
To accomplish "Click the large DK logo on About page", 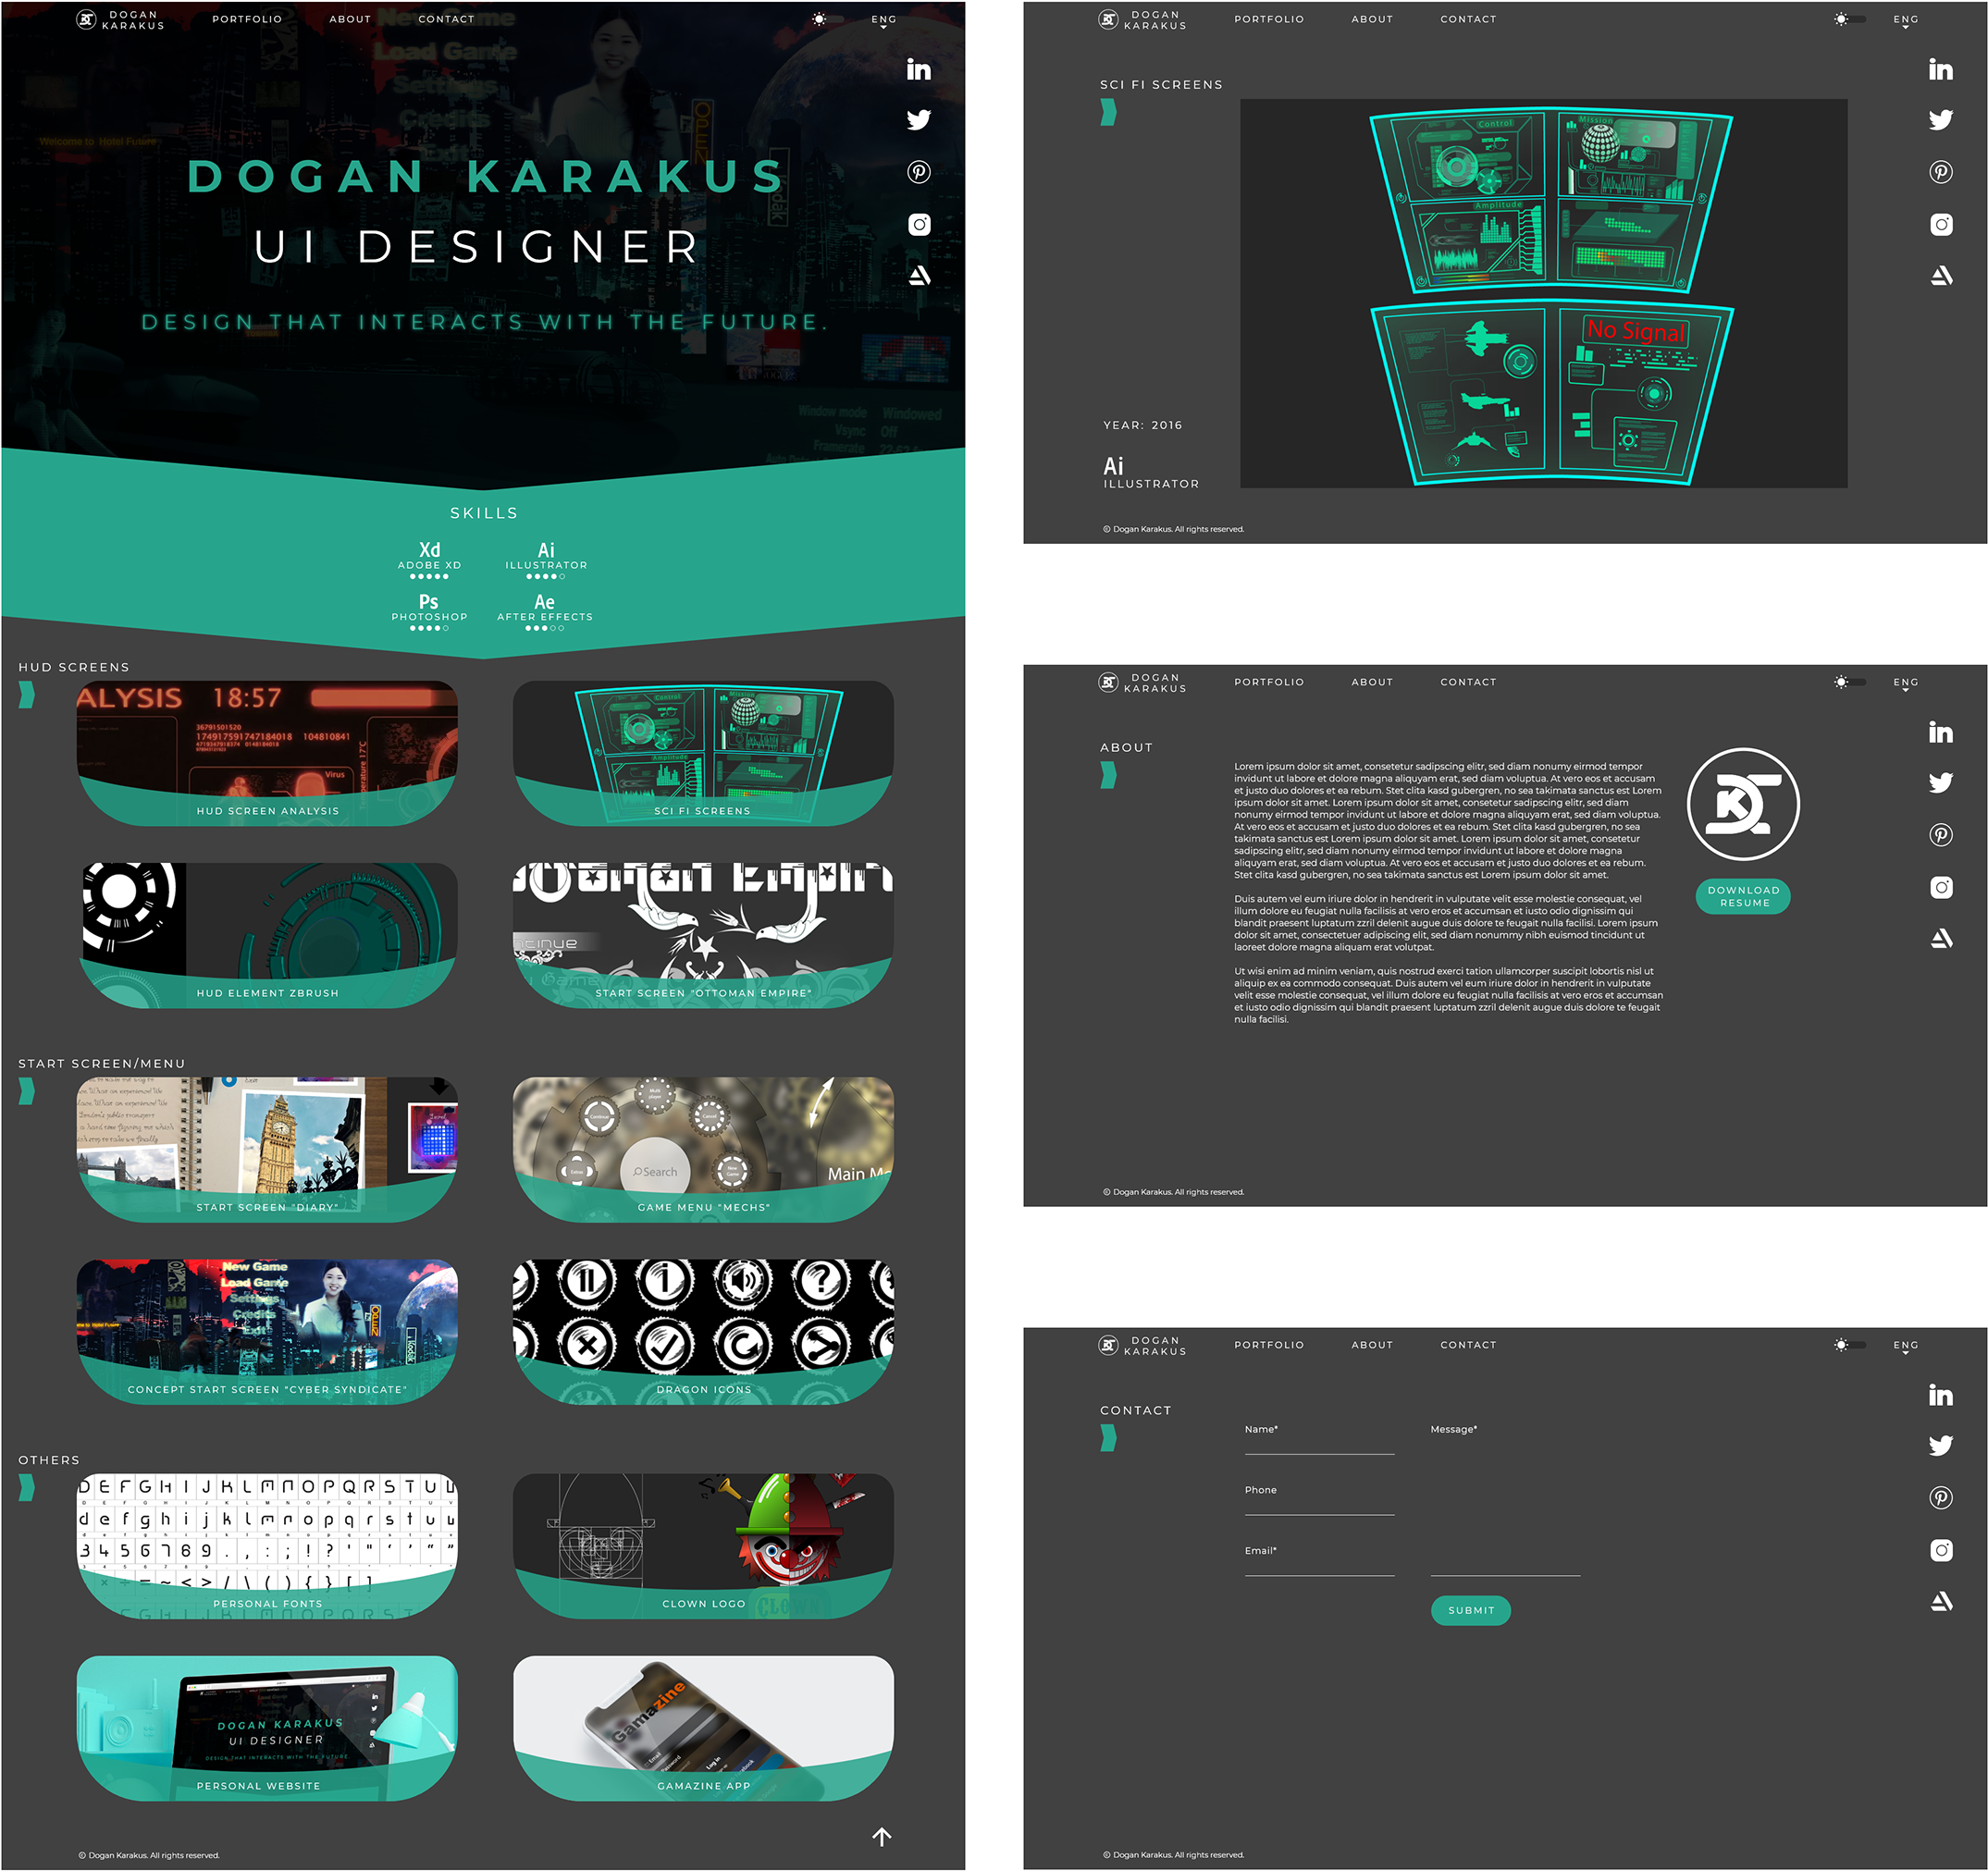I will coord(1743,804).
